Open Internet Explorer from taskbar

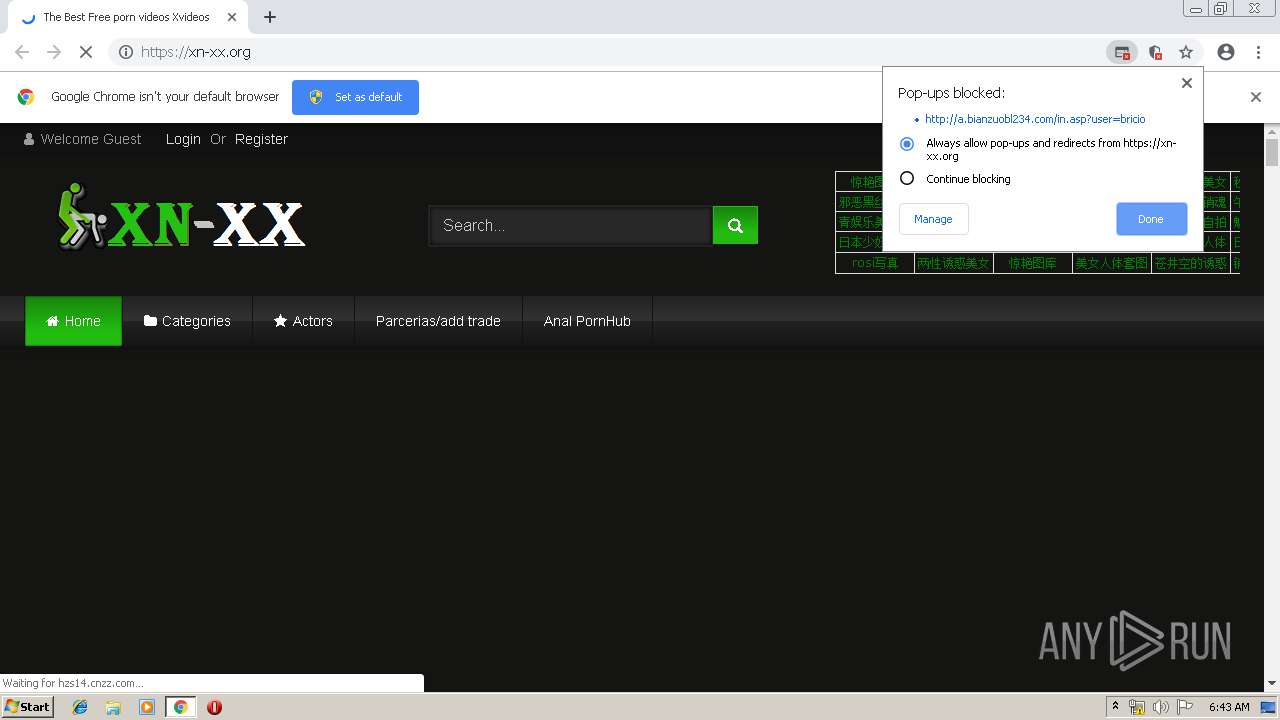point(80,707)
